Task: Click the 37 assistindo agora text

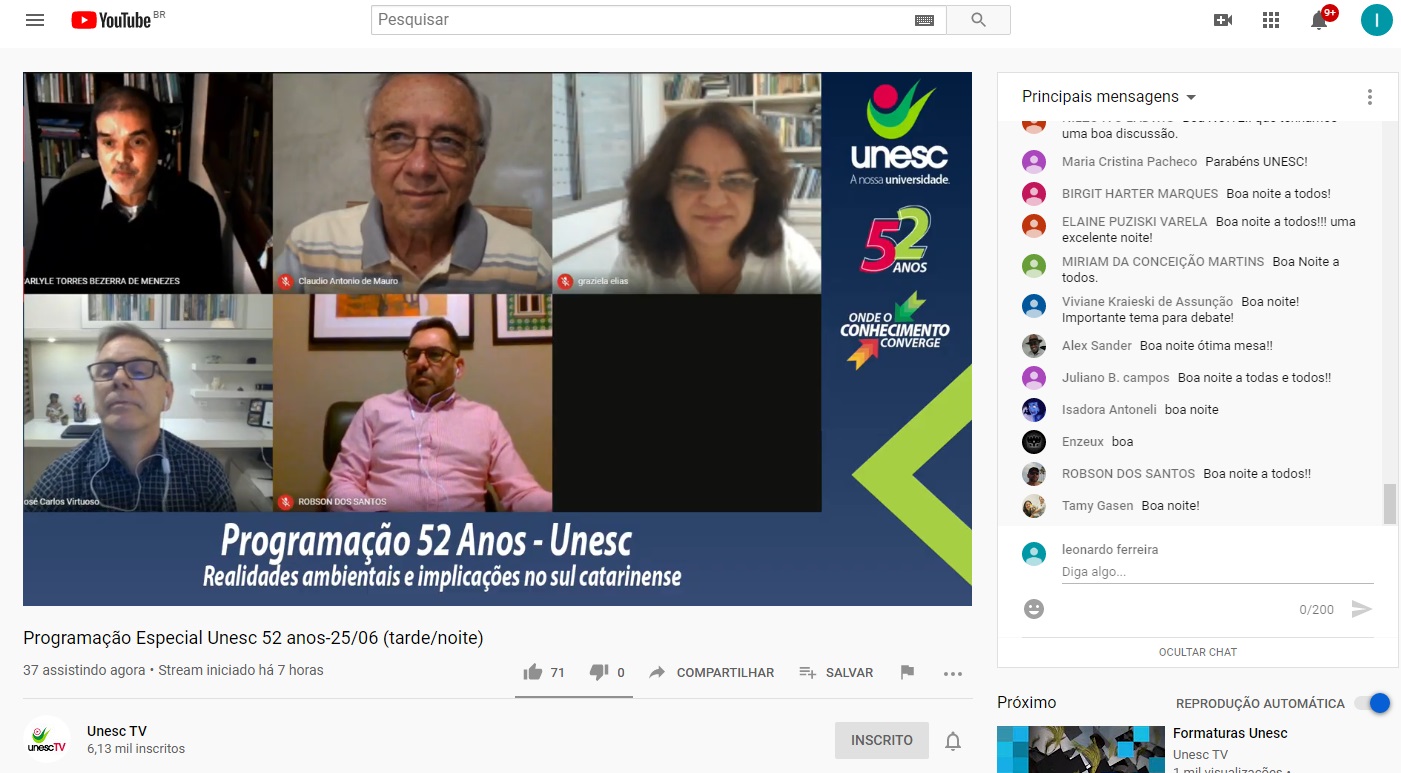Action: tap(84, 670)
